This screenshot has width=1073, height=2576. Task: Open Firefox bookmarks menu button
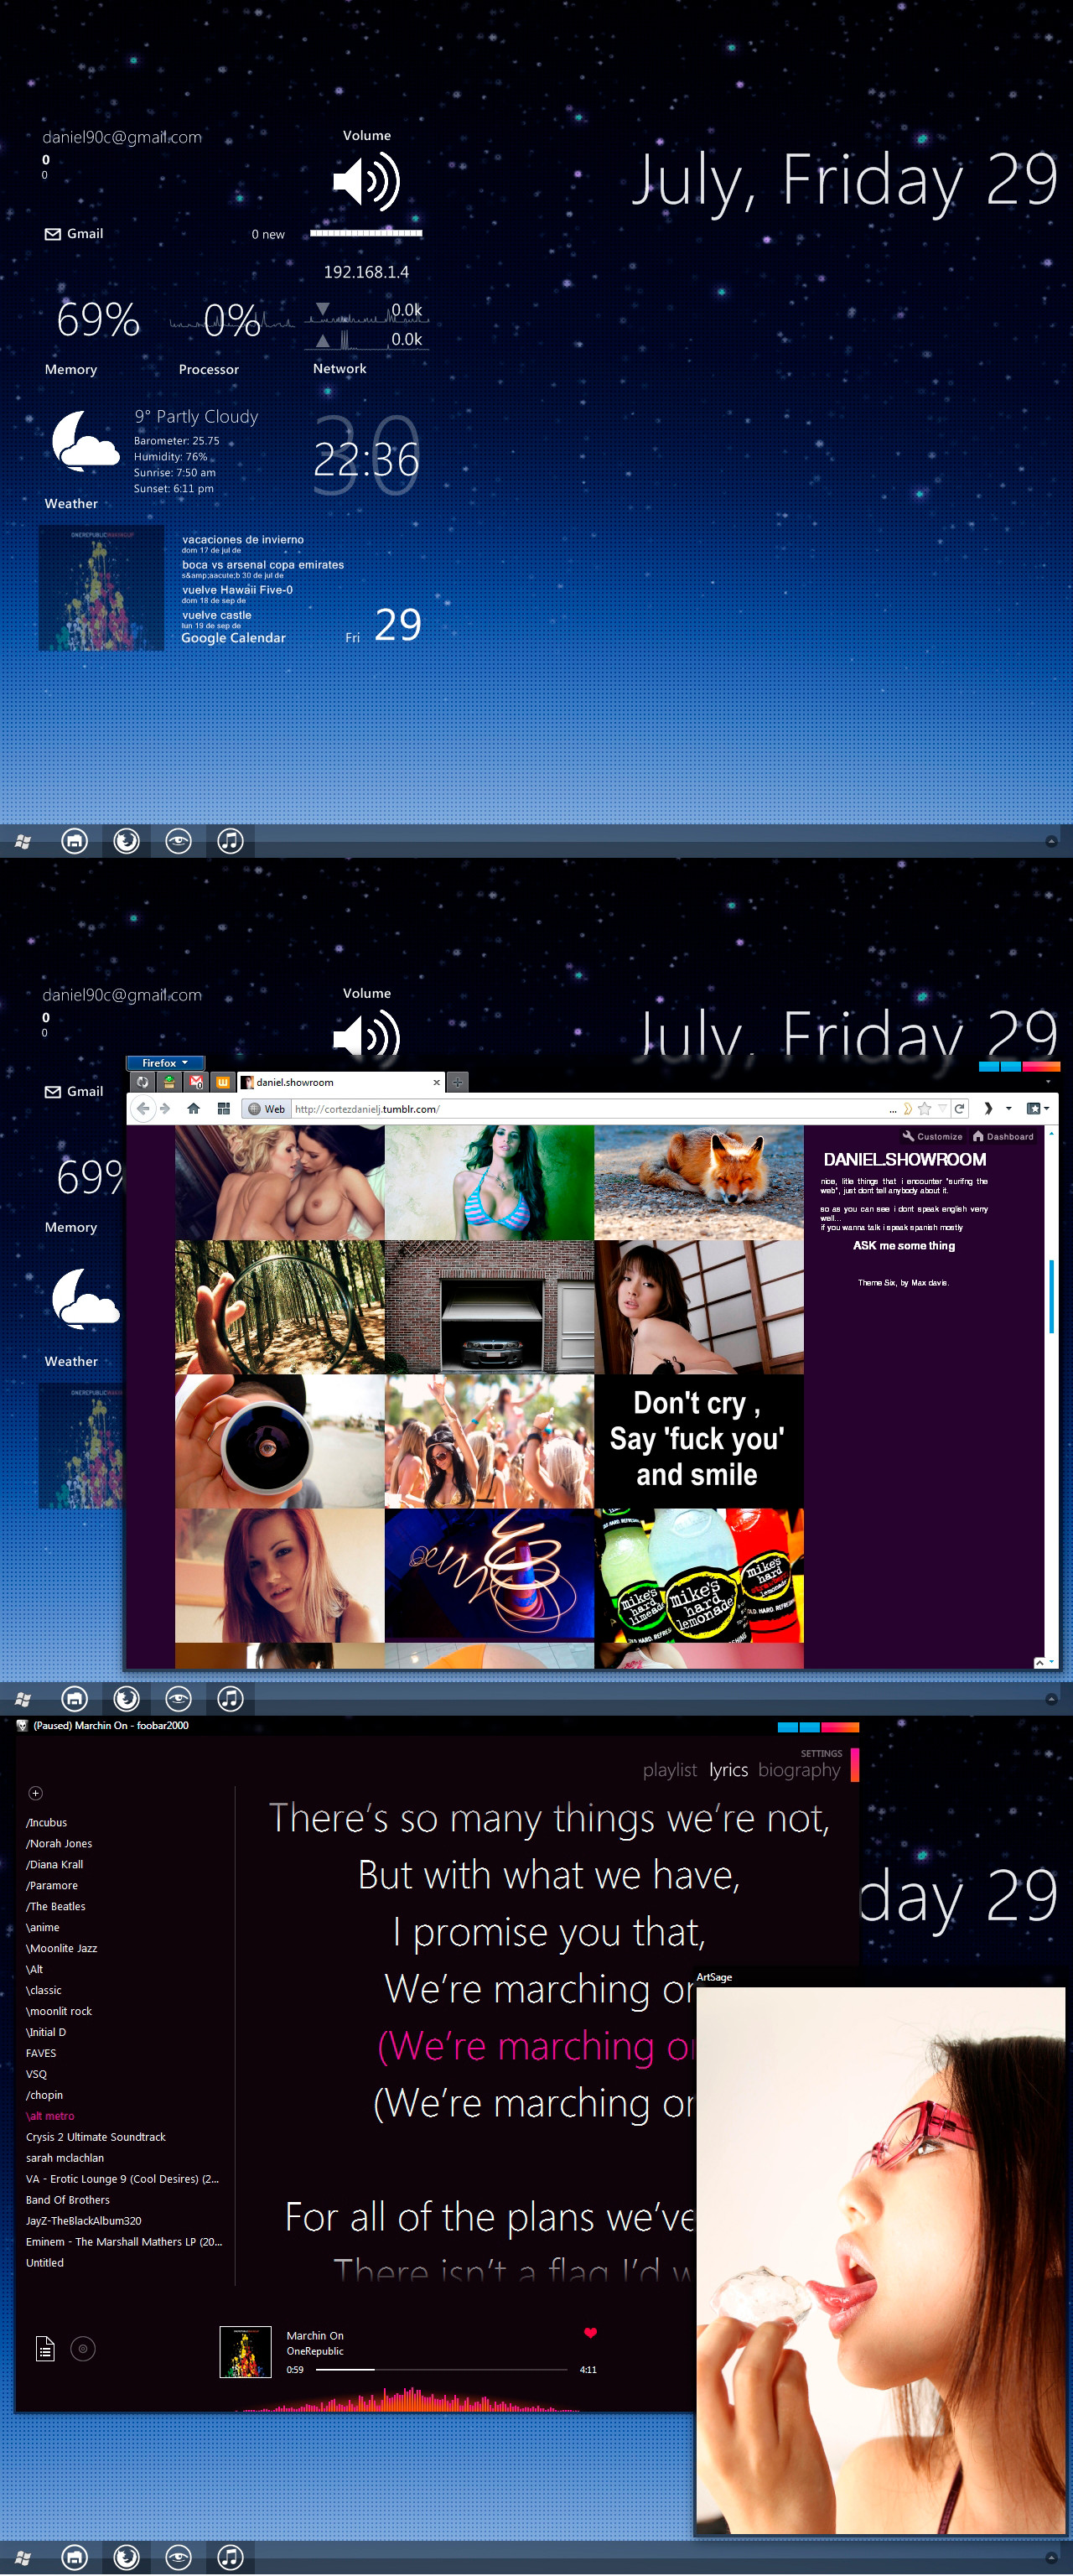point(1038,1108)
